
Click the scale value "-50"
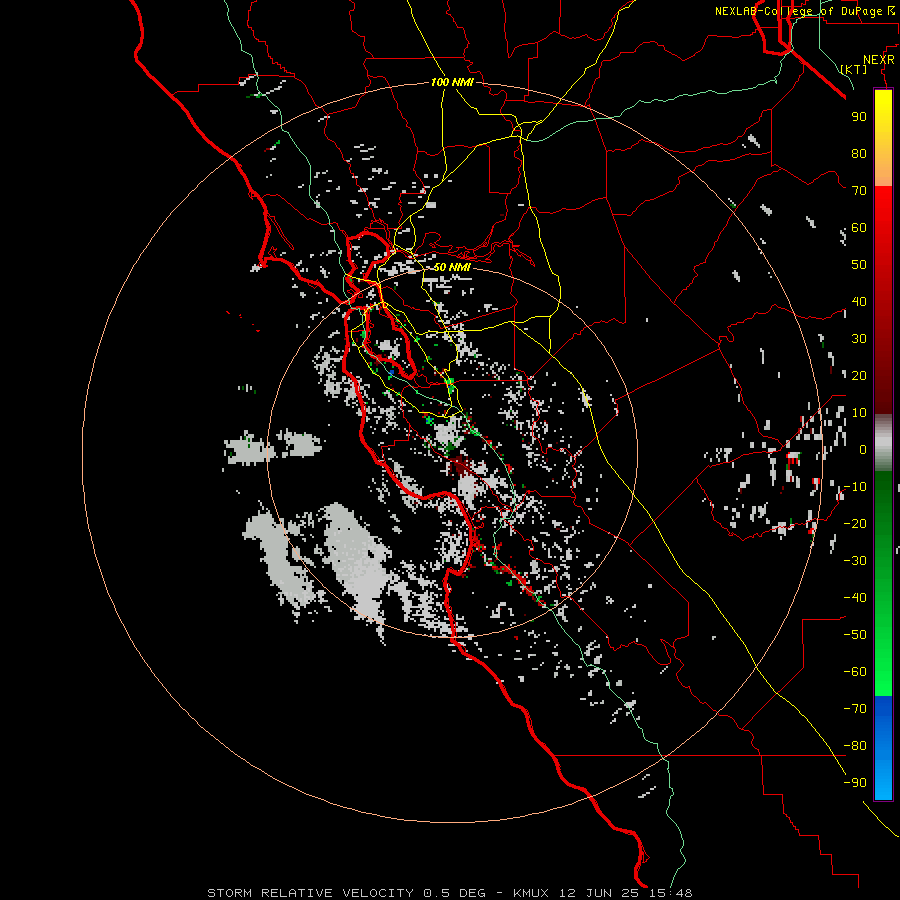[x=855, y=635]
